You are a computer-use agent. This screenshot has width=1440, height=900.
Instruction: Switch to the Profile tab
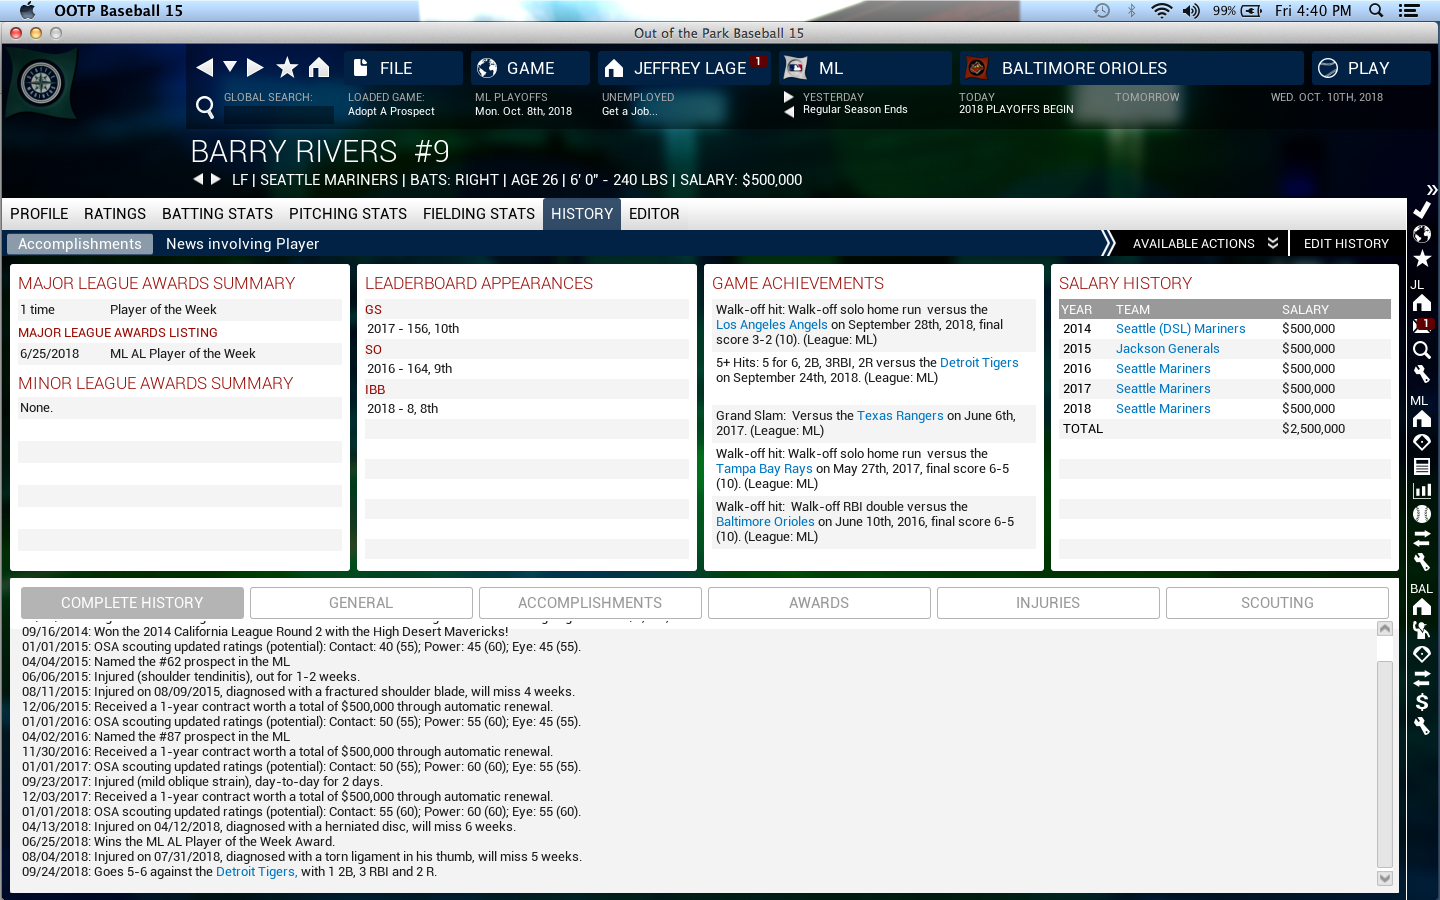click(39, 214)
